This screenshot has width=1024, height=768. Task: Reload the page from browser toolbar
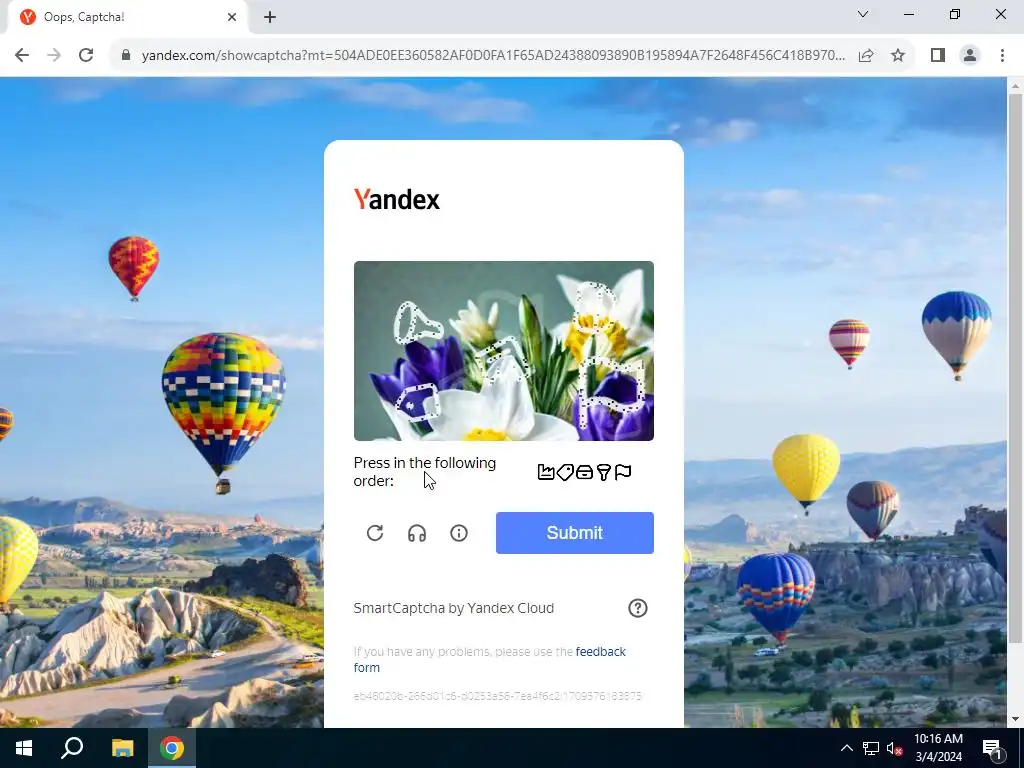86,55
